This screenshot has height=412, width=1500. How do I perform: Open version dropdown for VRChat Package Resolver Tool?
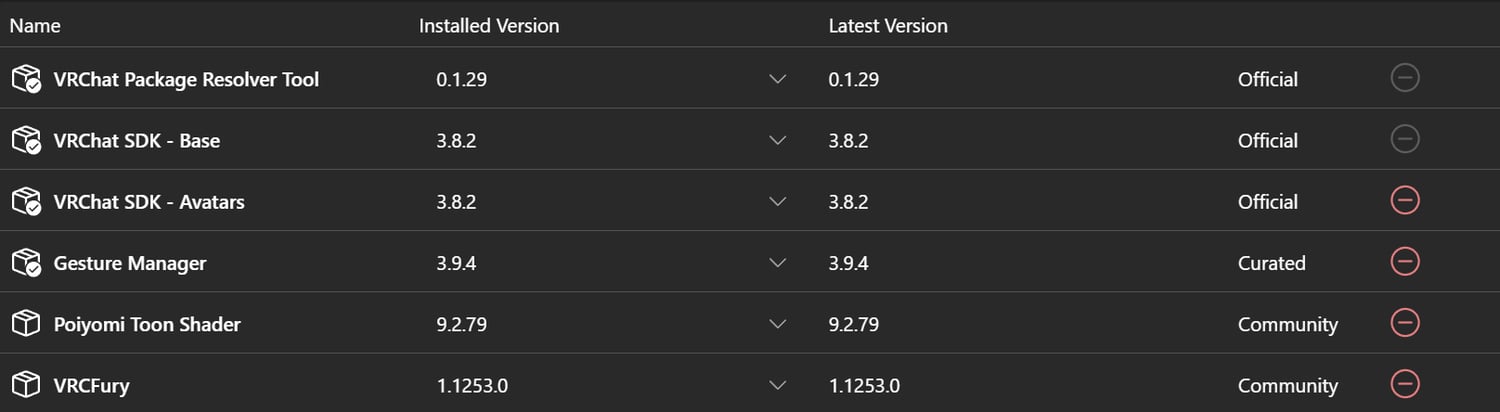(778, 80)
